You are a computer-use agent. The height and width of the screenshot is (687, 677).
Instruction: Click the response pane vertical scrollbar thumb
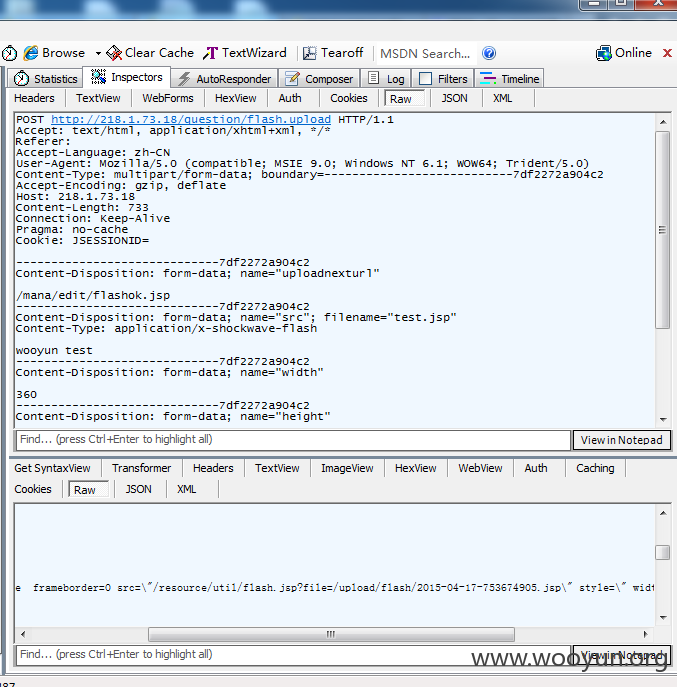coord(663,552)
